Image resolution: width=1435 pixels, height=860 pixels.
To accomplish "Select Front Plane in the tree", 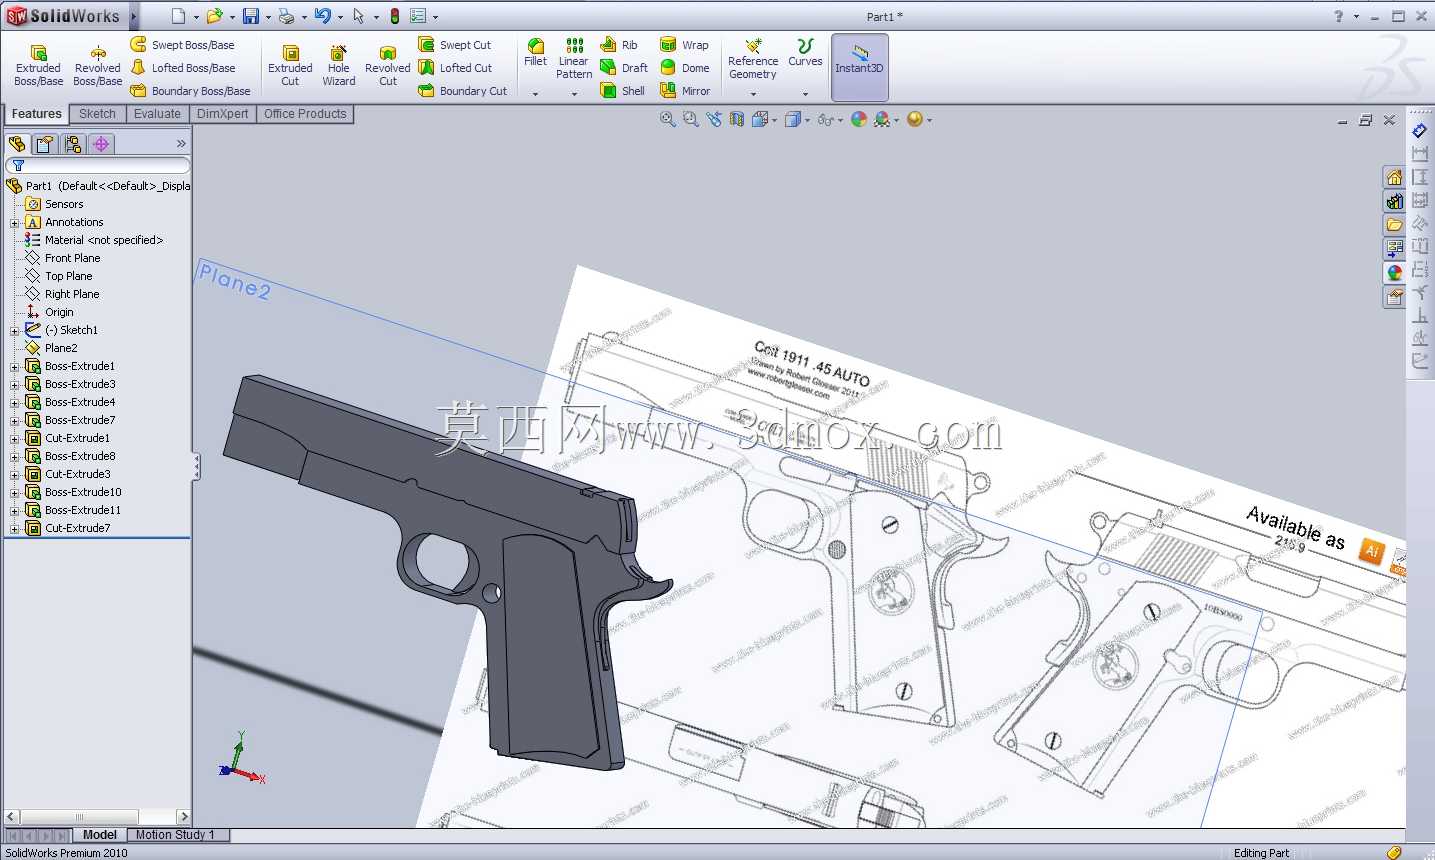I will (x=72, y=258).
